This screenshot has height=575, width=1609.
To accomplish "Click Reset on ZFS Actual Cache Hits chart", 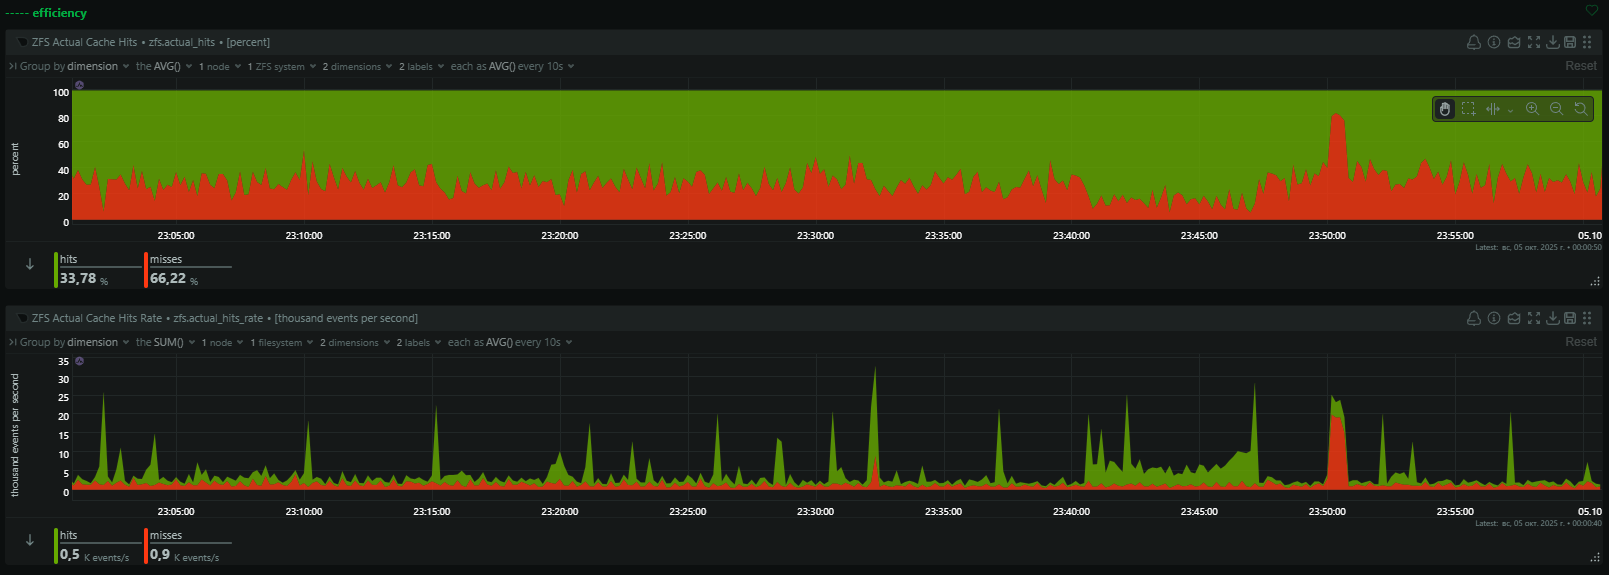I will (1580, 66).
